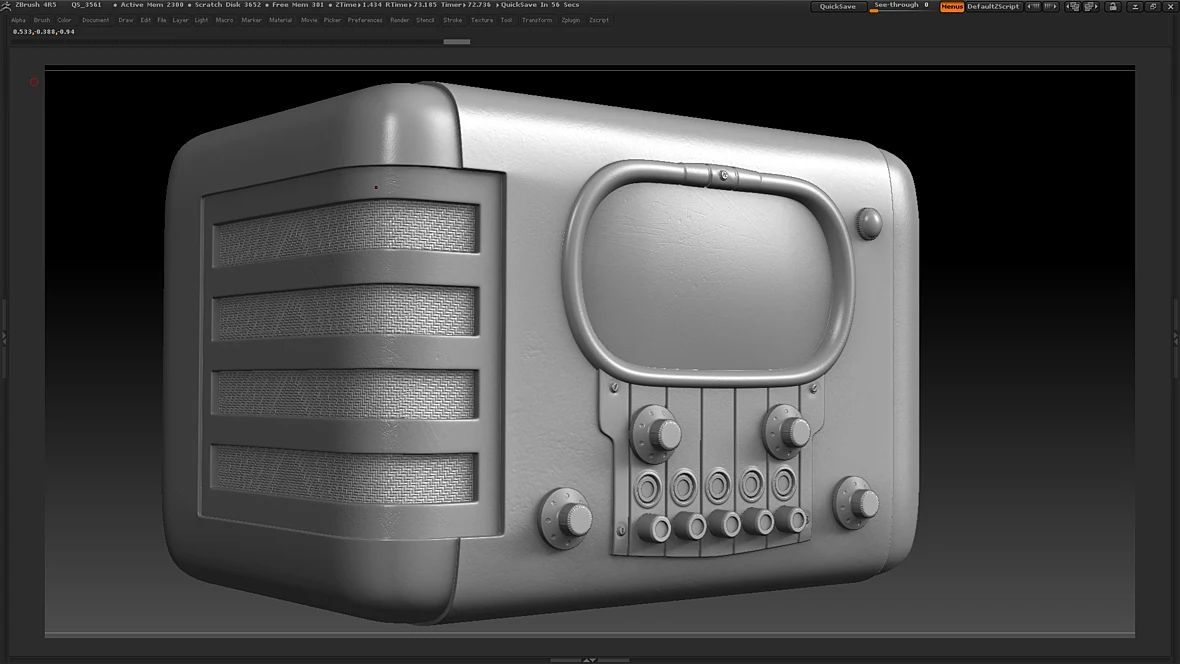Open the Zplugin menu
The image size is (1180, 664).
click(x=570, y=20)
